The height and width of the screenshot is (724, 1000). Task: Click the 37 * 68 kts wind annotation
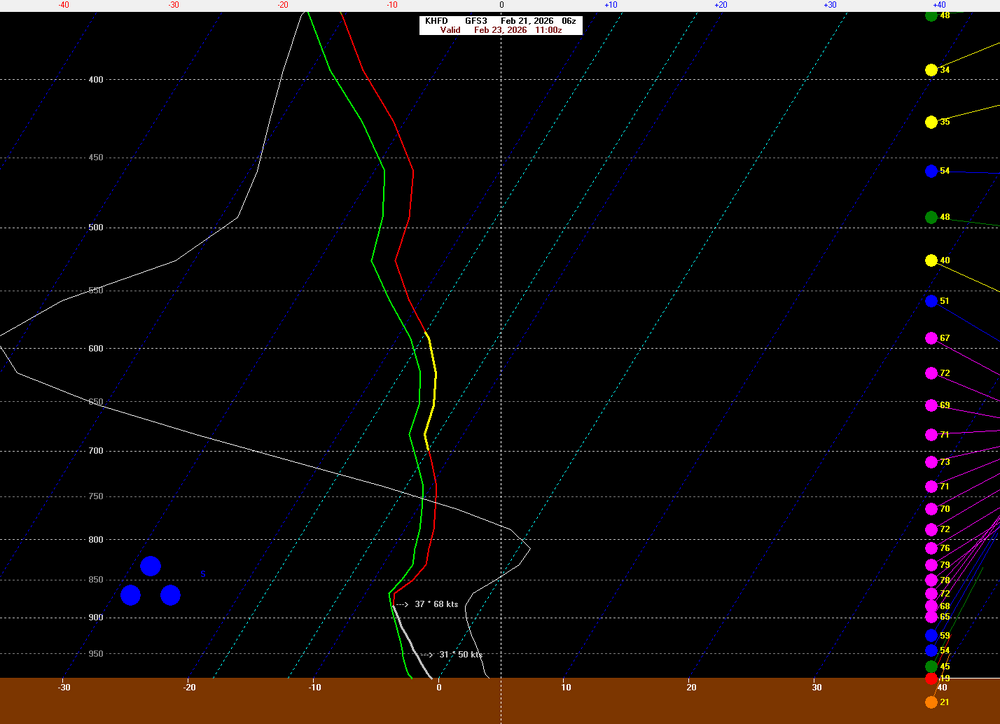pyautogui.click(x=436, y=604)
